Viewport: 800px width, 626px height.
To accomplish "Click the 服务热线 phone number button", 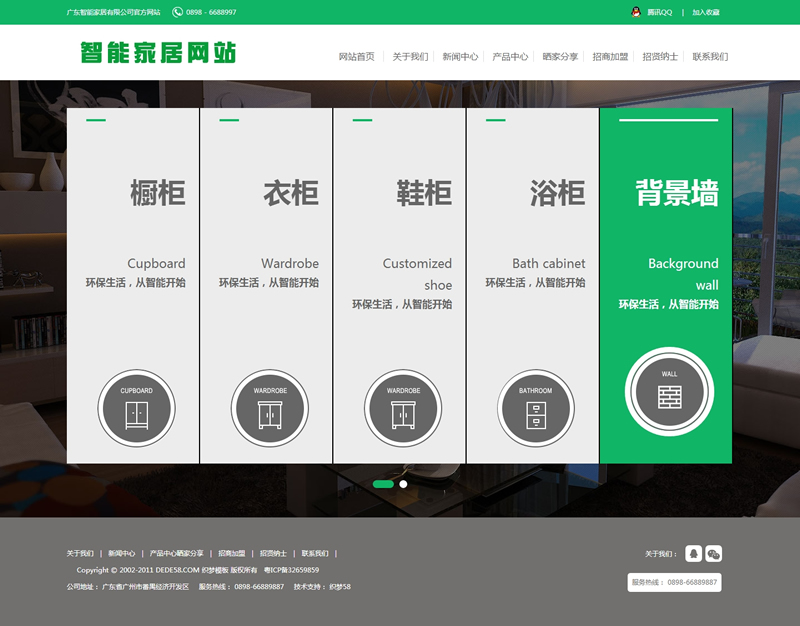I will click(674, 582).
